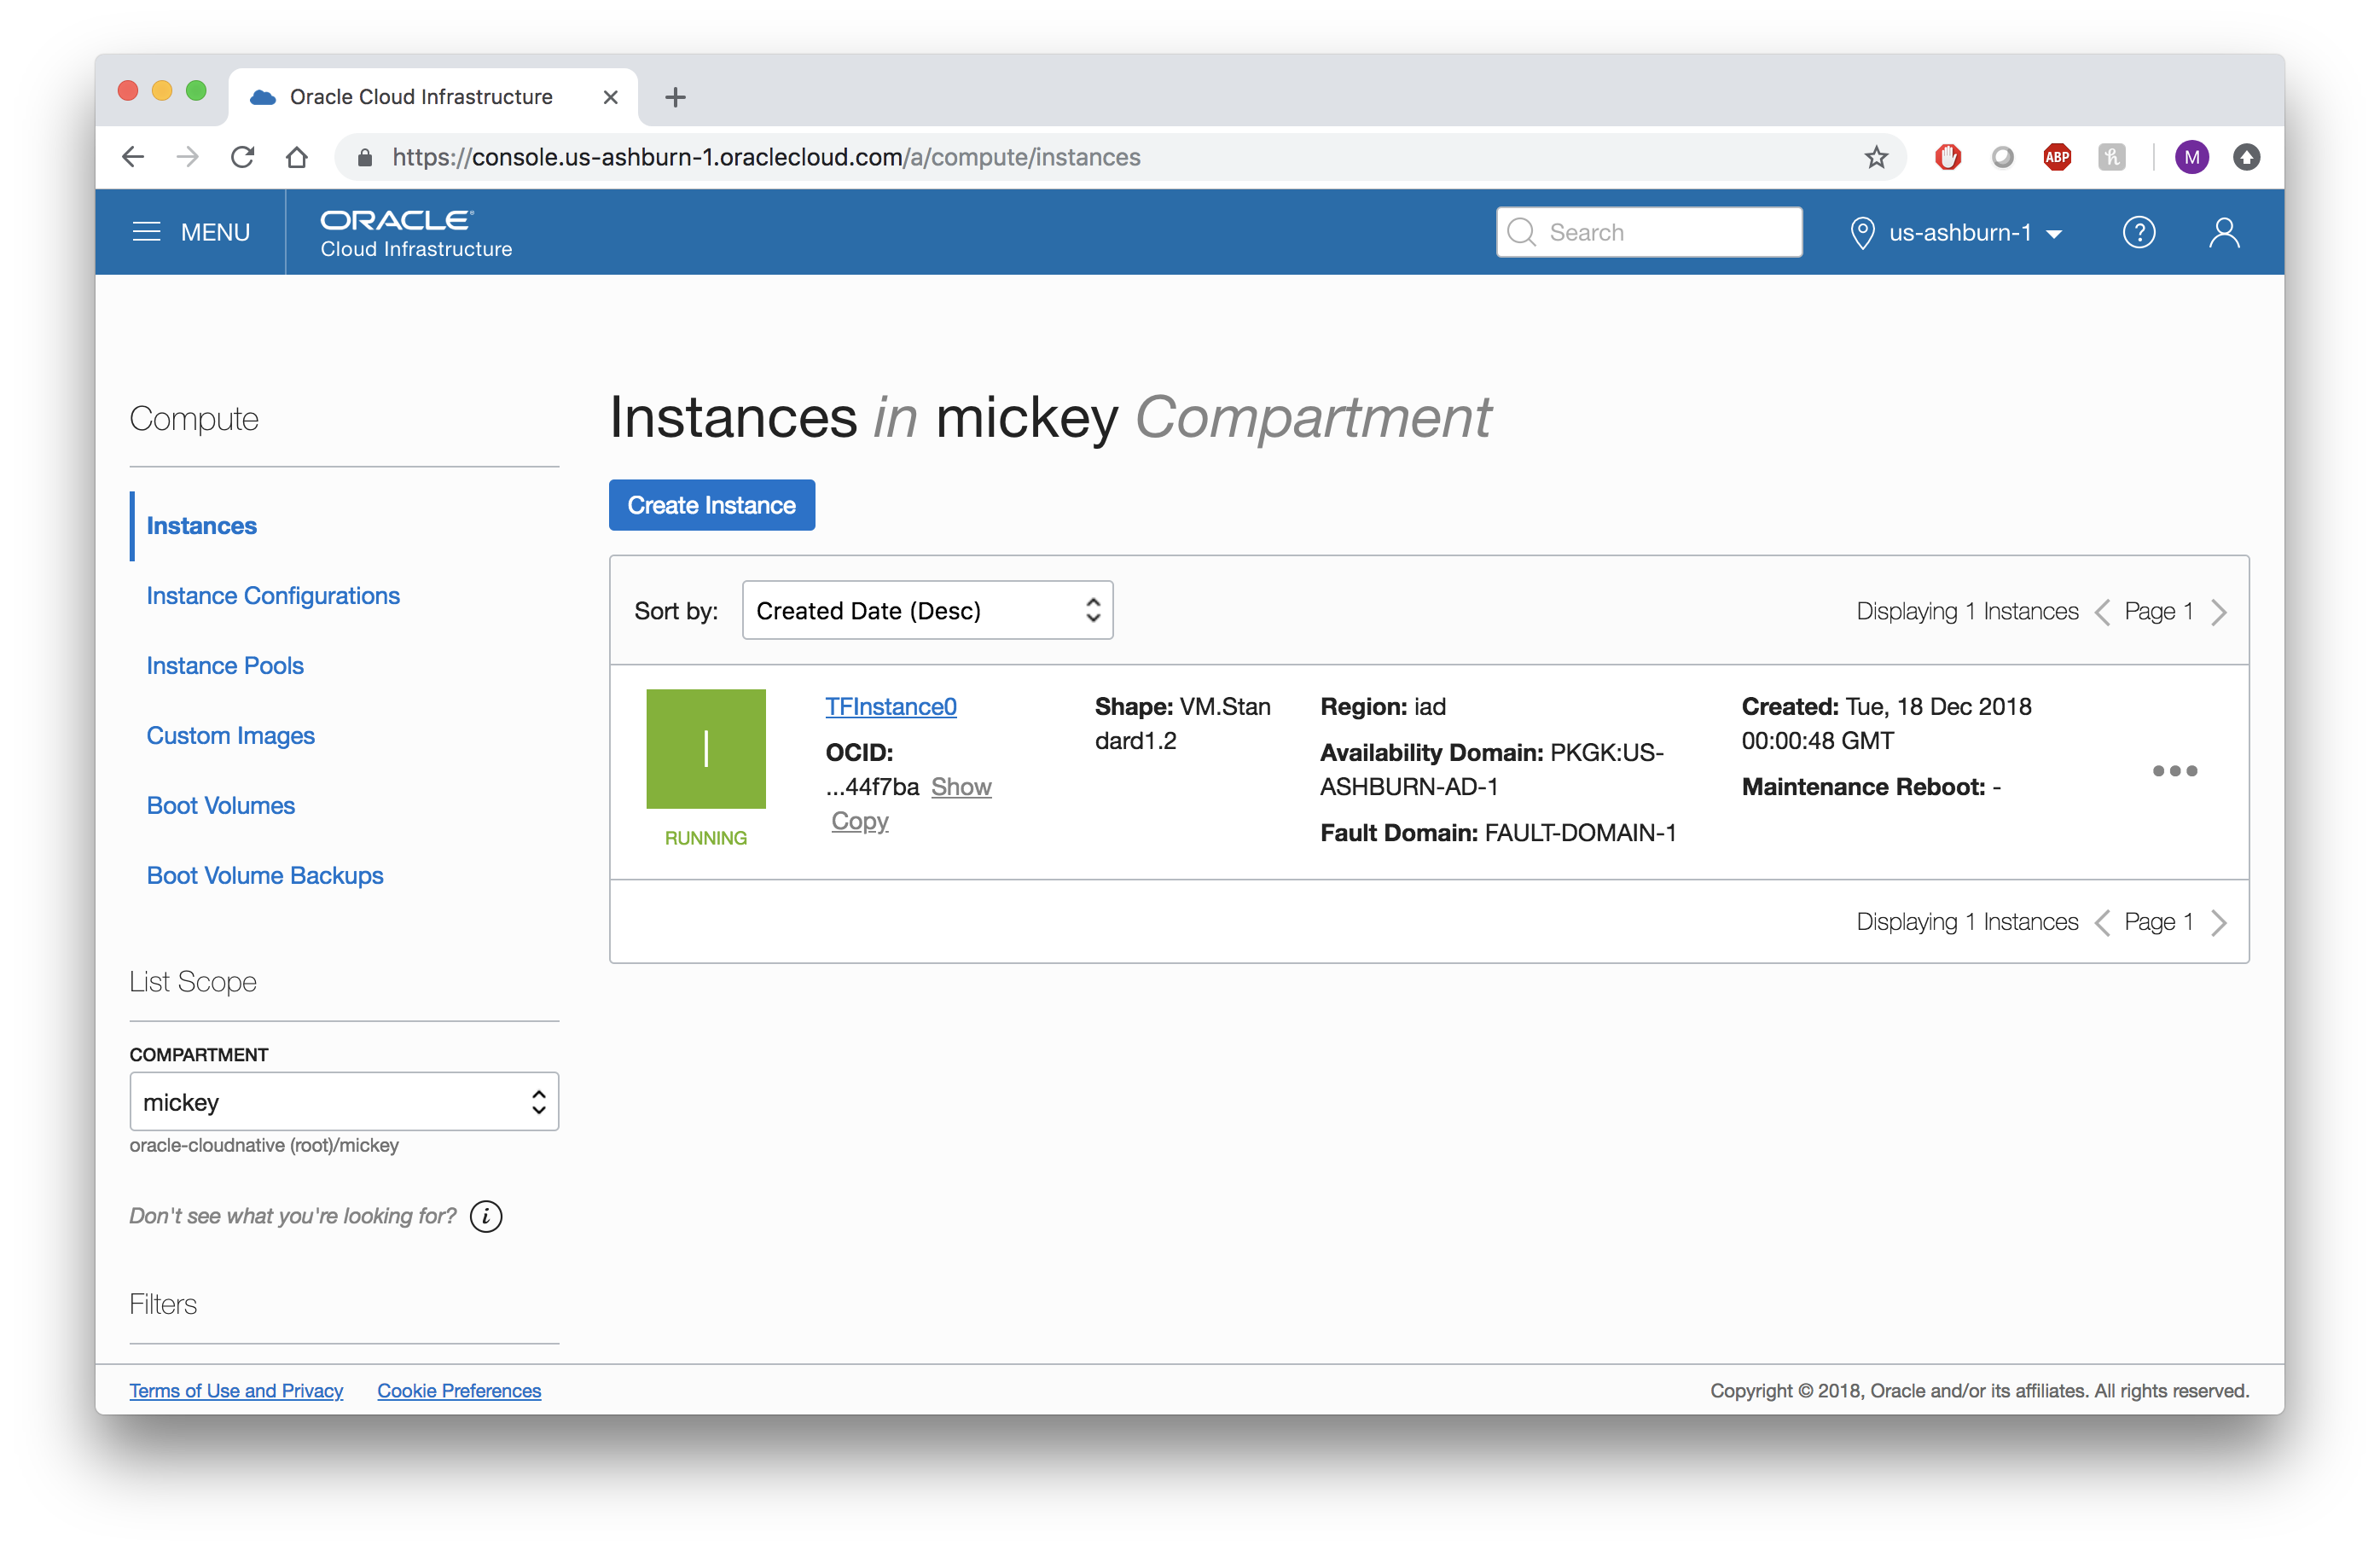The height and width of the screenshot is (1551, 2380).
Task: Click the green RUNNING instance status tile
Action: point(706,748)
